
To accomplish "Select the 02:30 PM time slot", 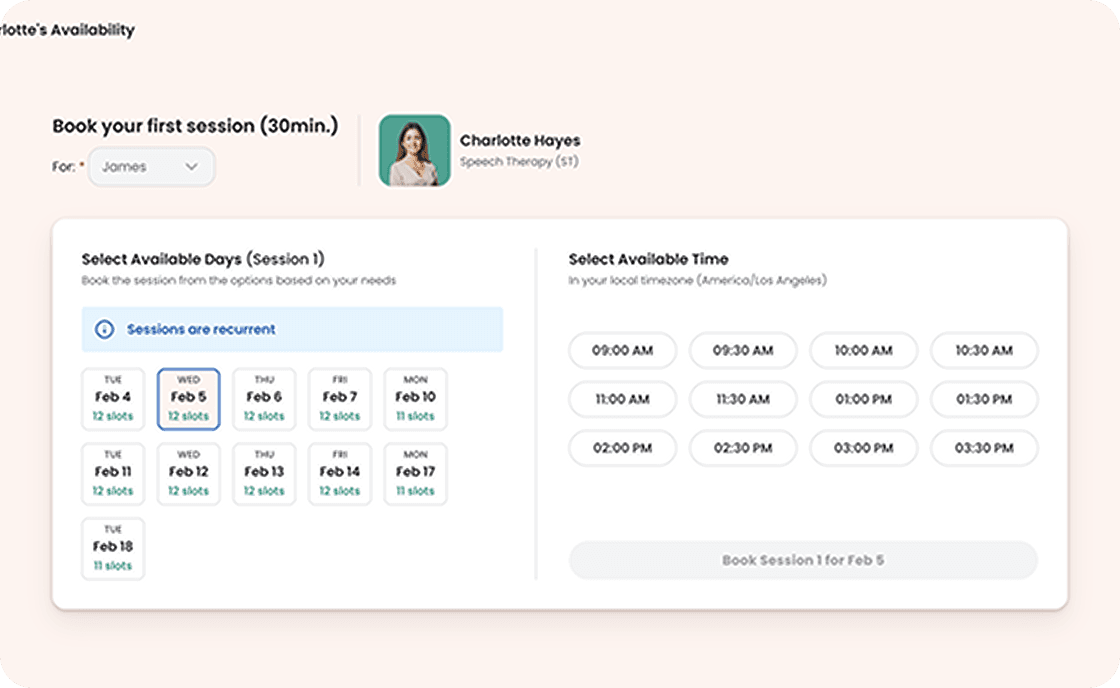I will point(743,448).
